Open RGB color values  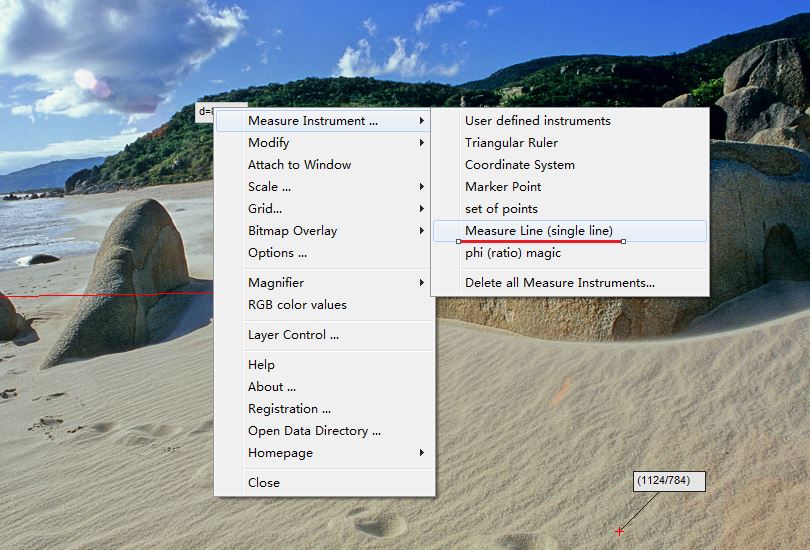click(297, 305)
